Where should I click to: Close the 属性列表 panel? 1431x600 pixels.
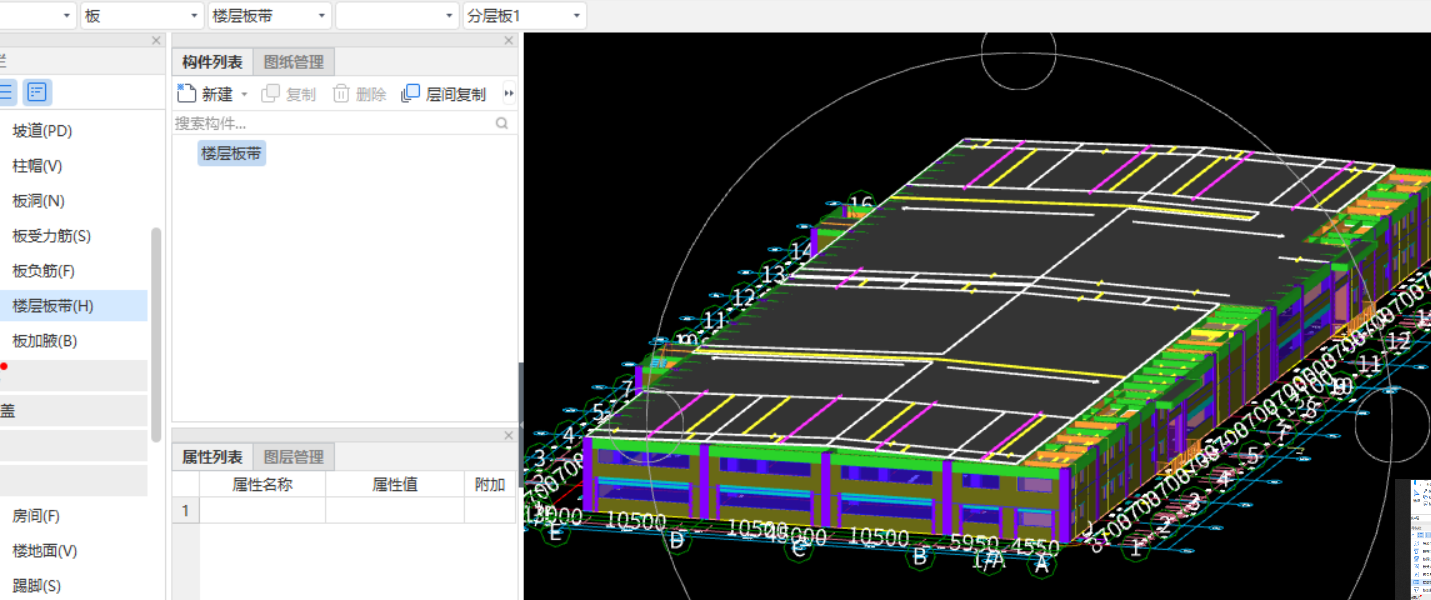[x=508, y=435]
